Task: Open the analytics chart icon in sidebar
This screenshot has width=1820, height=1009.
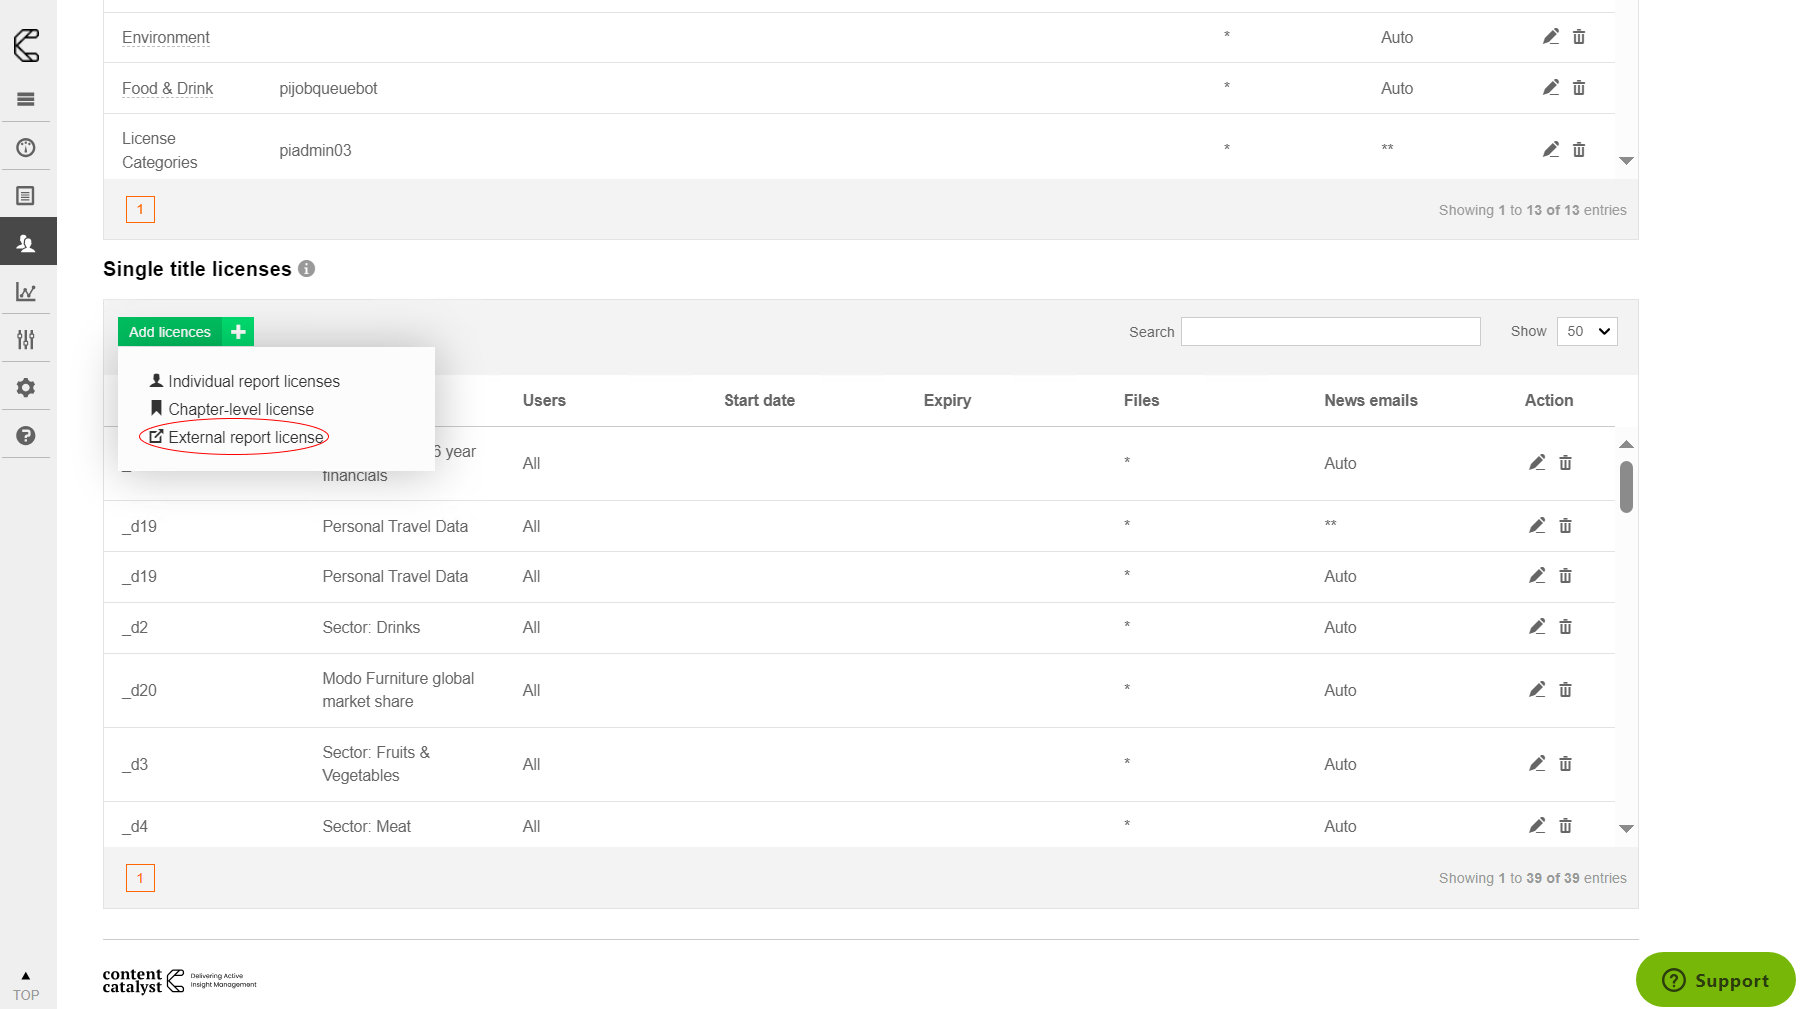Action: 26,292
